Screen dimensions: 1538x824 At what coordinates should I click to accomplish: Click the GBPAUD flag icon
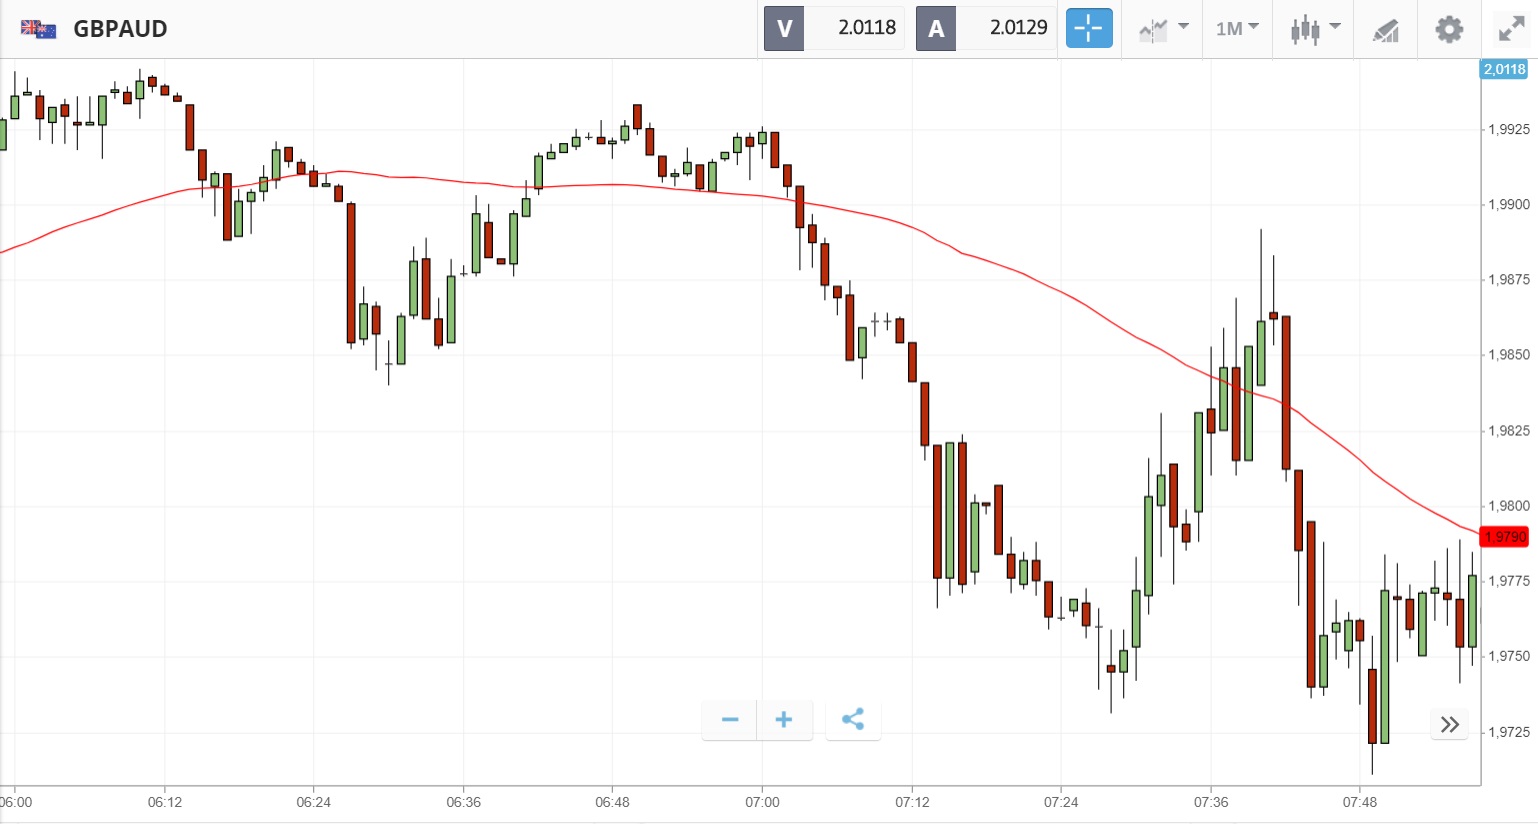(x=38, y=29)
